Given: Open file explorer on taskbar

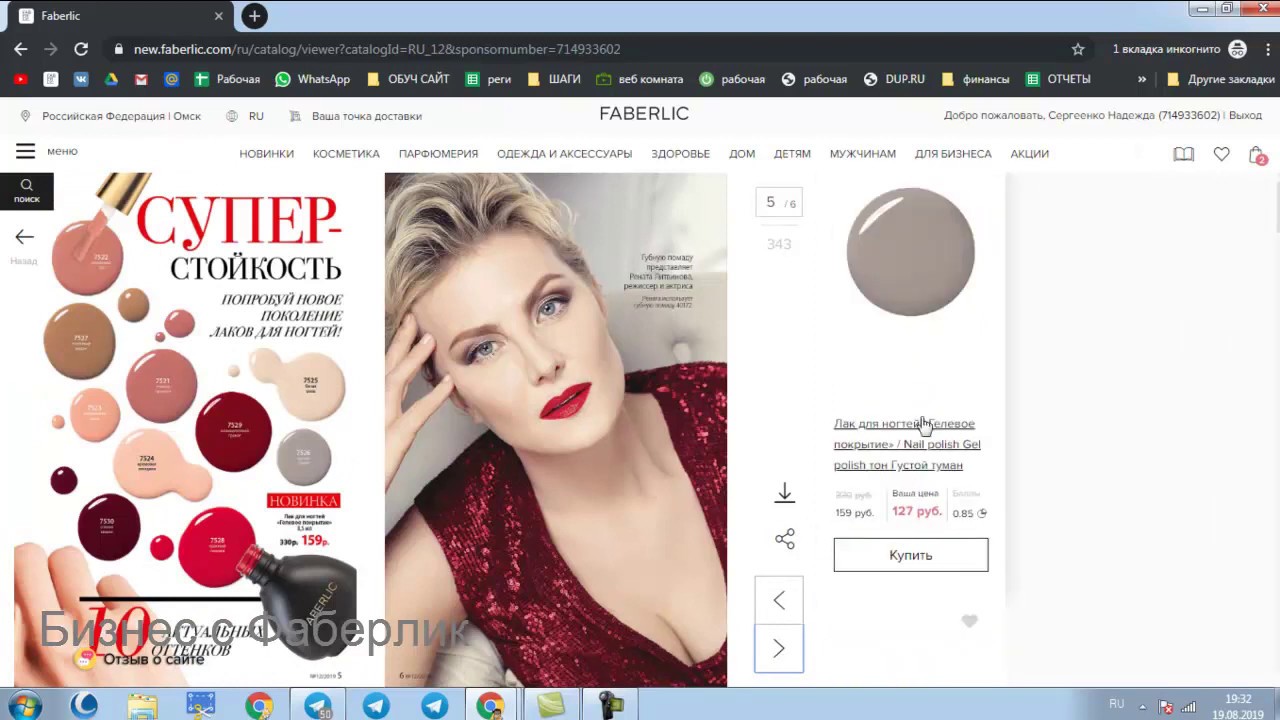Looking at the screenshot, I should pos(143,706).
